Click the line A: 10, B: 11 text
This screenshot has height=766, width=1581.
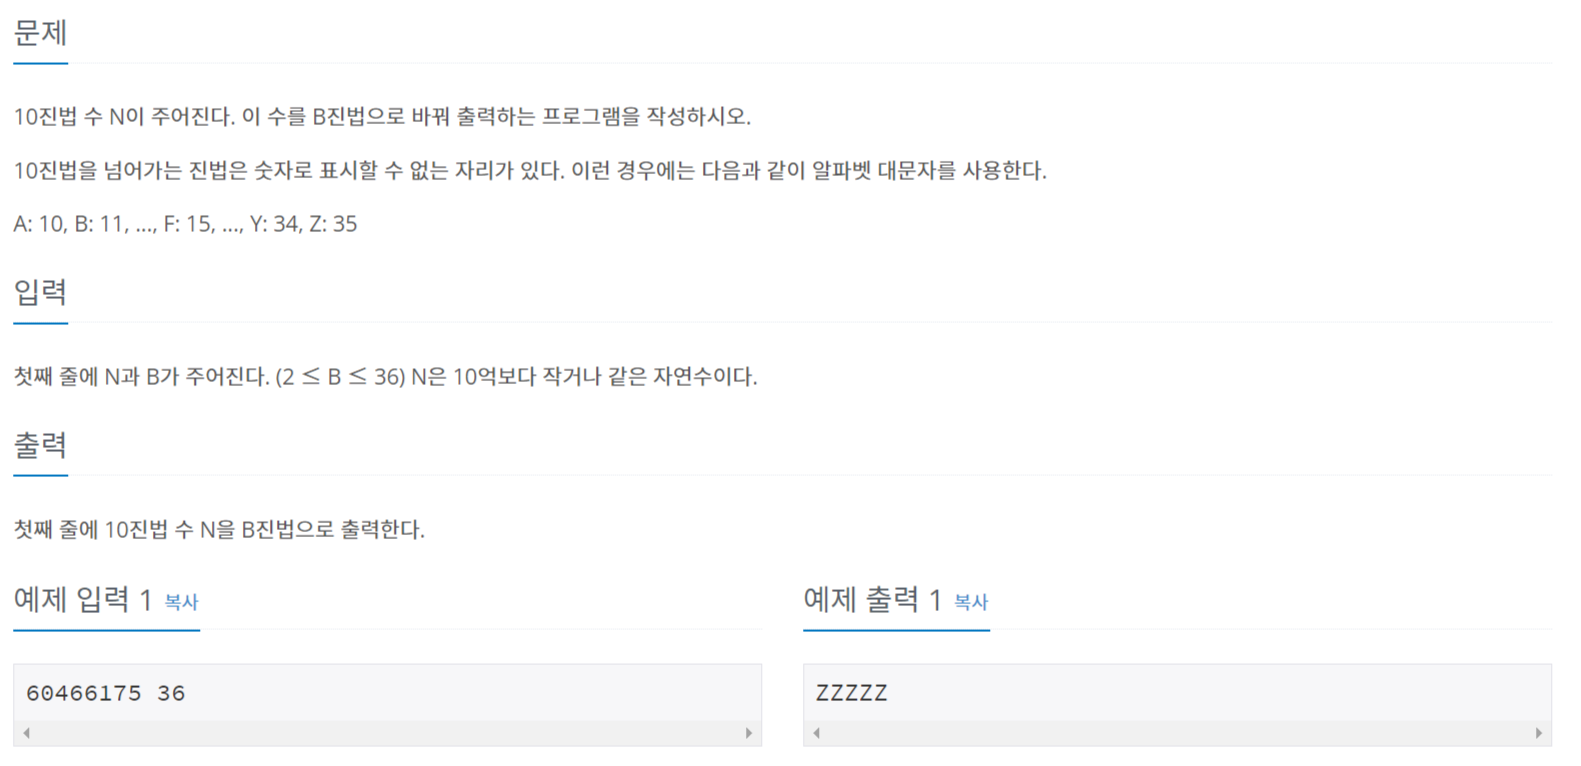(x=185, y=224)
